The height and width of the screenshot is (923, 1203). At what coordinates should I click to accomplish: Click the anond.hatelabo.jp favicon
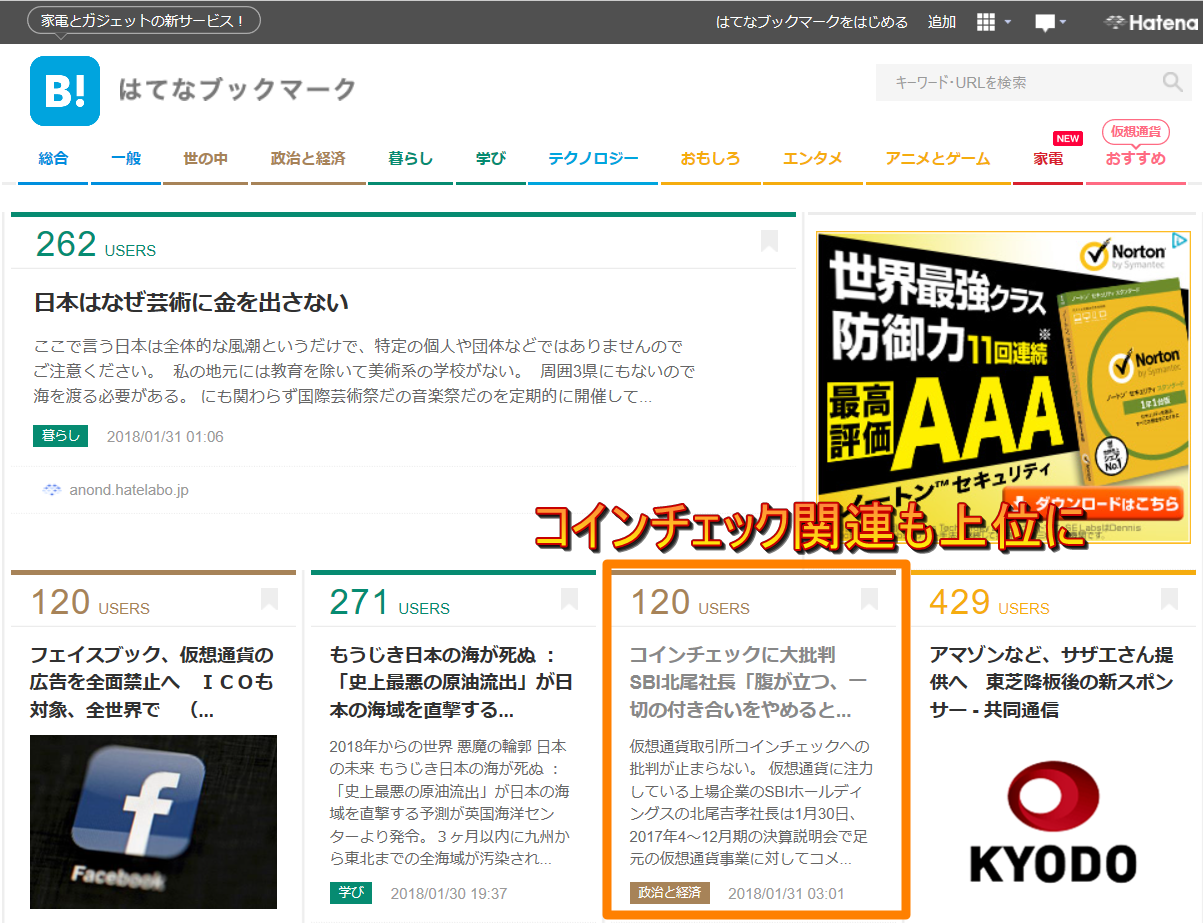(52, 490)
